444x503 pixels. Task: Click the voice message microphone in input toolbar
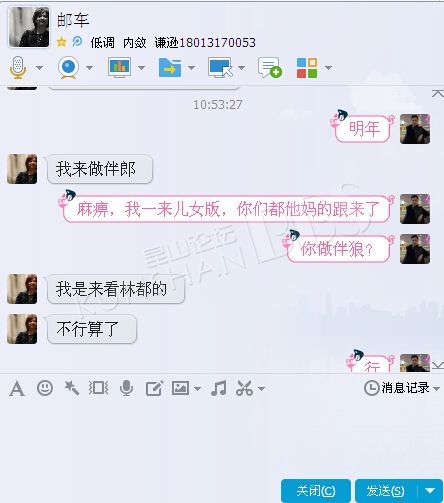(x=126, y=388)
